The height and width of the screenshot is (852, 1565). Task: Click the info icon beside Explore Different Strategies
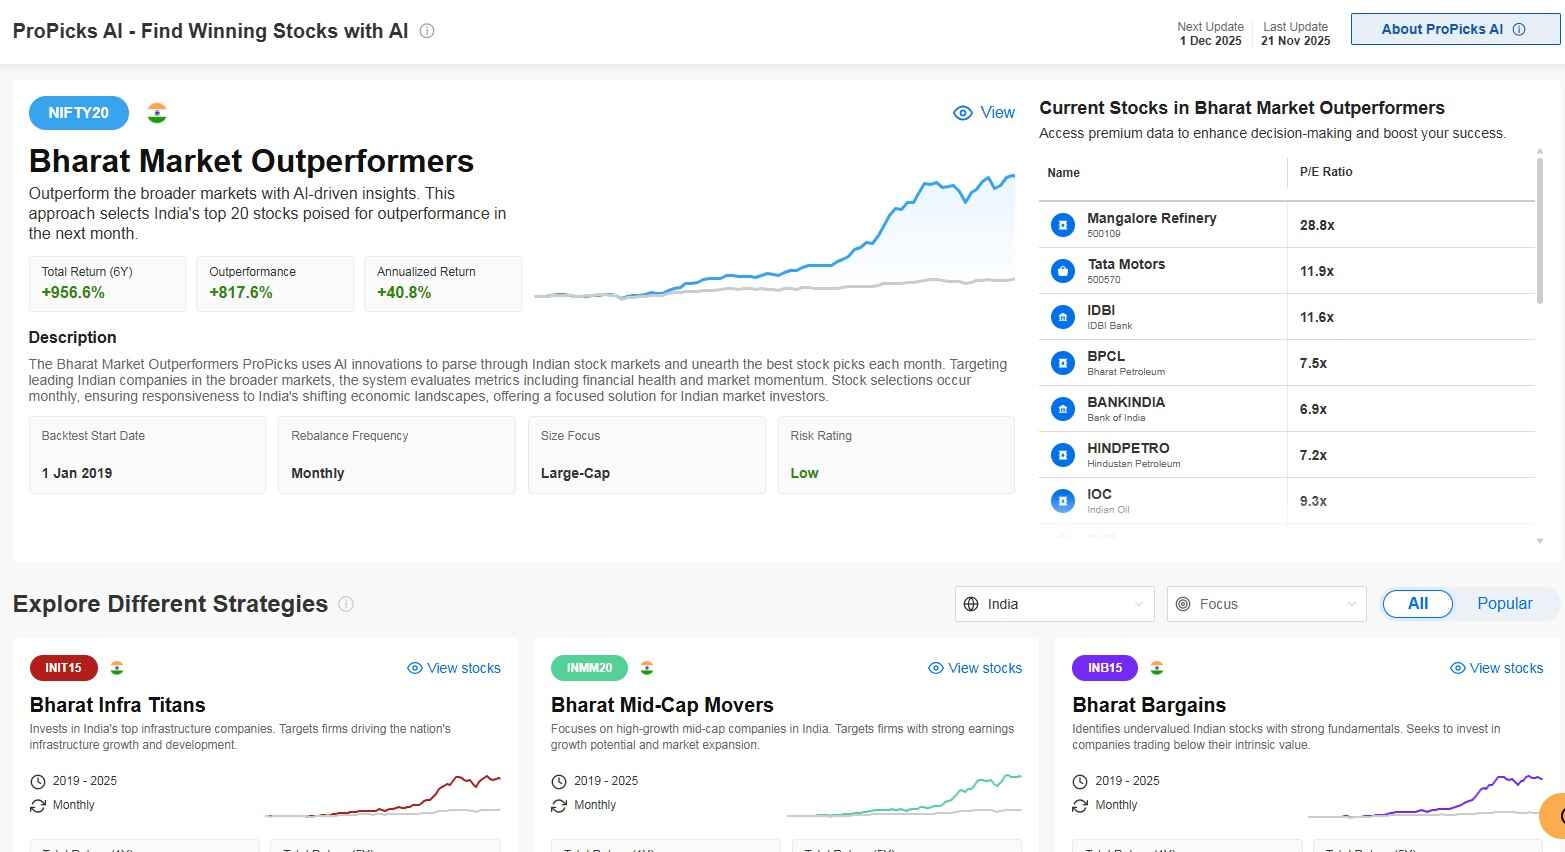pyautogui.click(x=346, y=604)
